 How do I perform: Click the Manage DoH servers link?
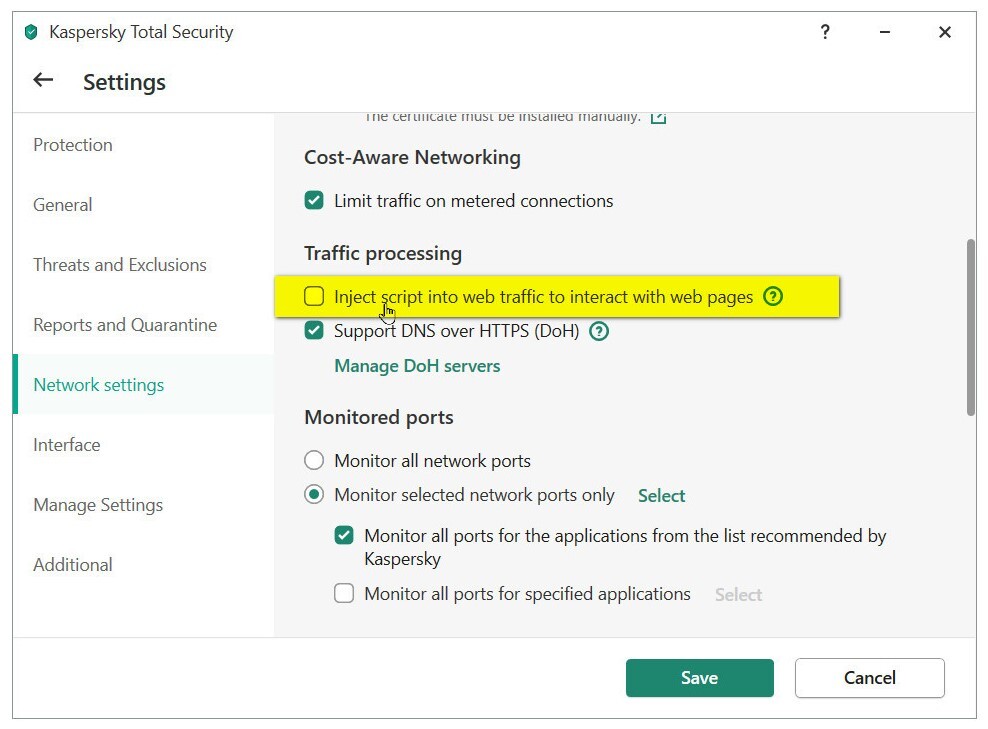point(417,366)
